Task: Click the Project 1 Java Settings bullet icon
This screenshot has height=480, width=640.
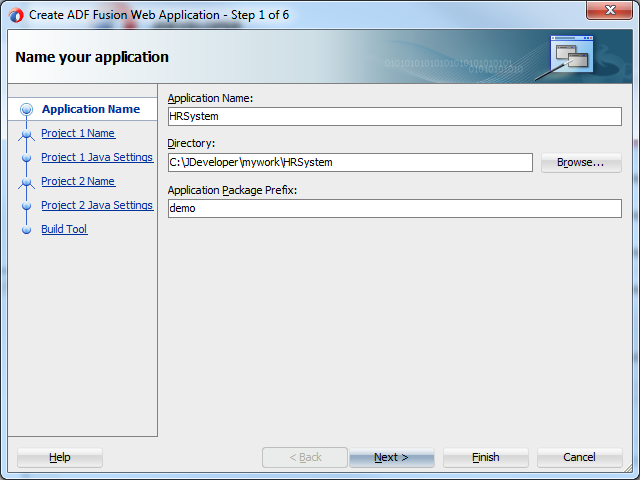Action: click(x=27, y=158)
